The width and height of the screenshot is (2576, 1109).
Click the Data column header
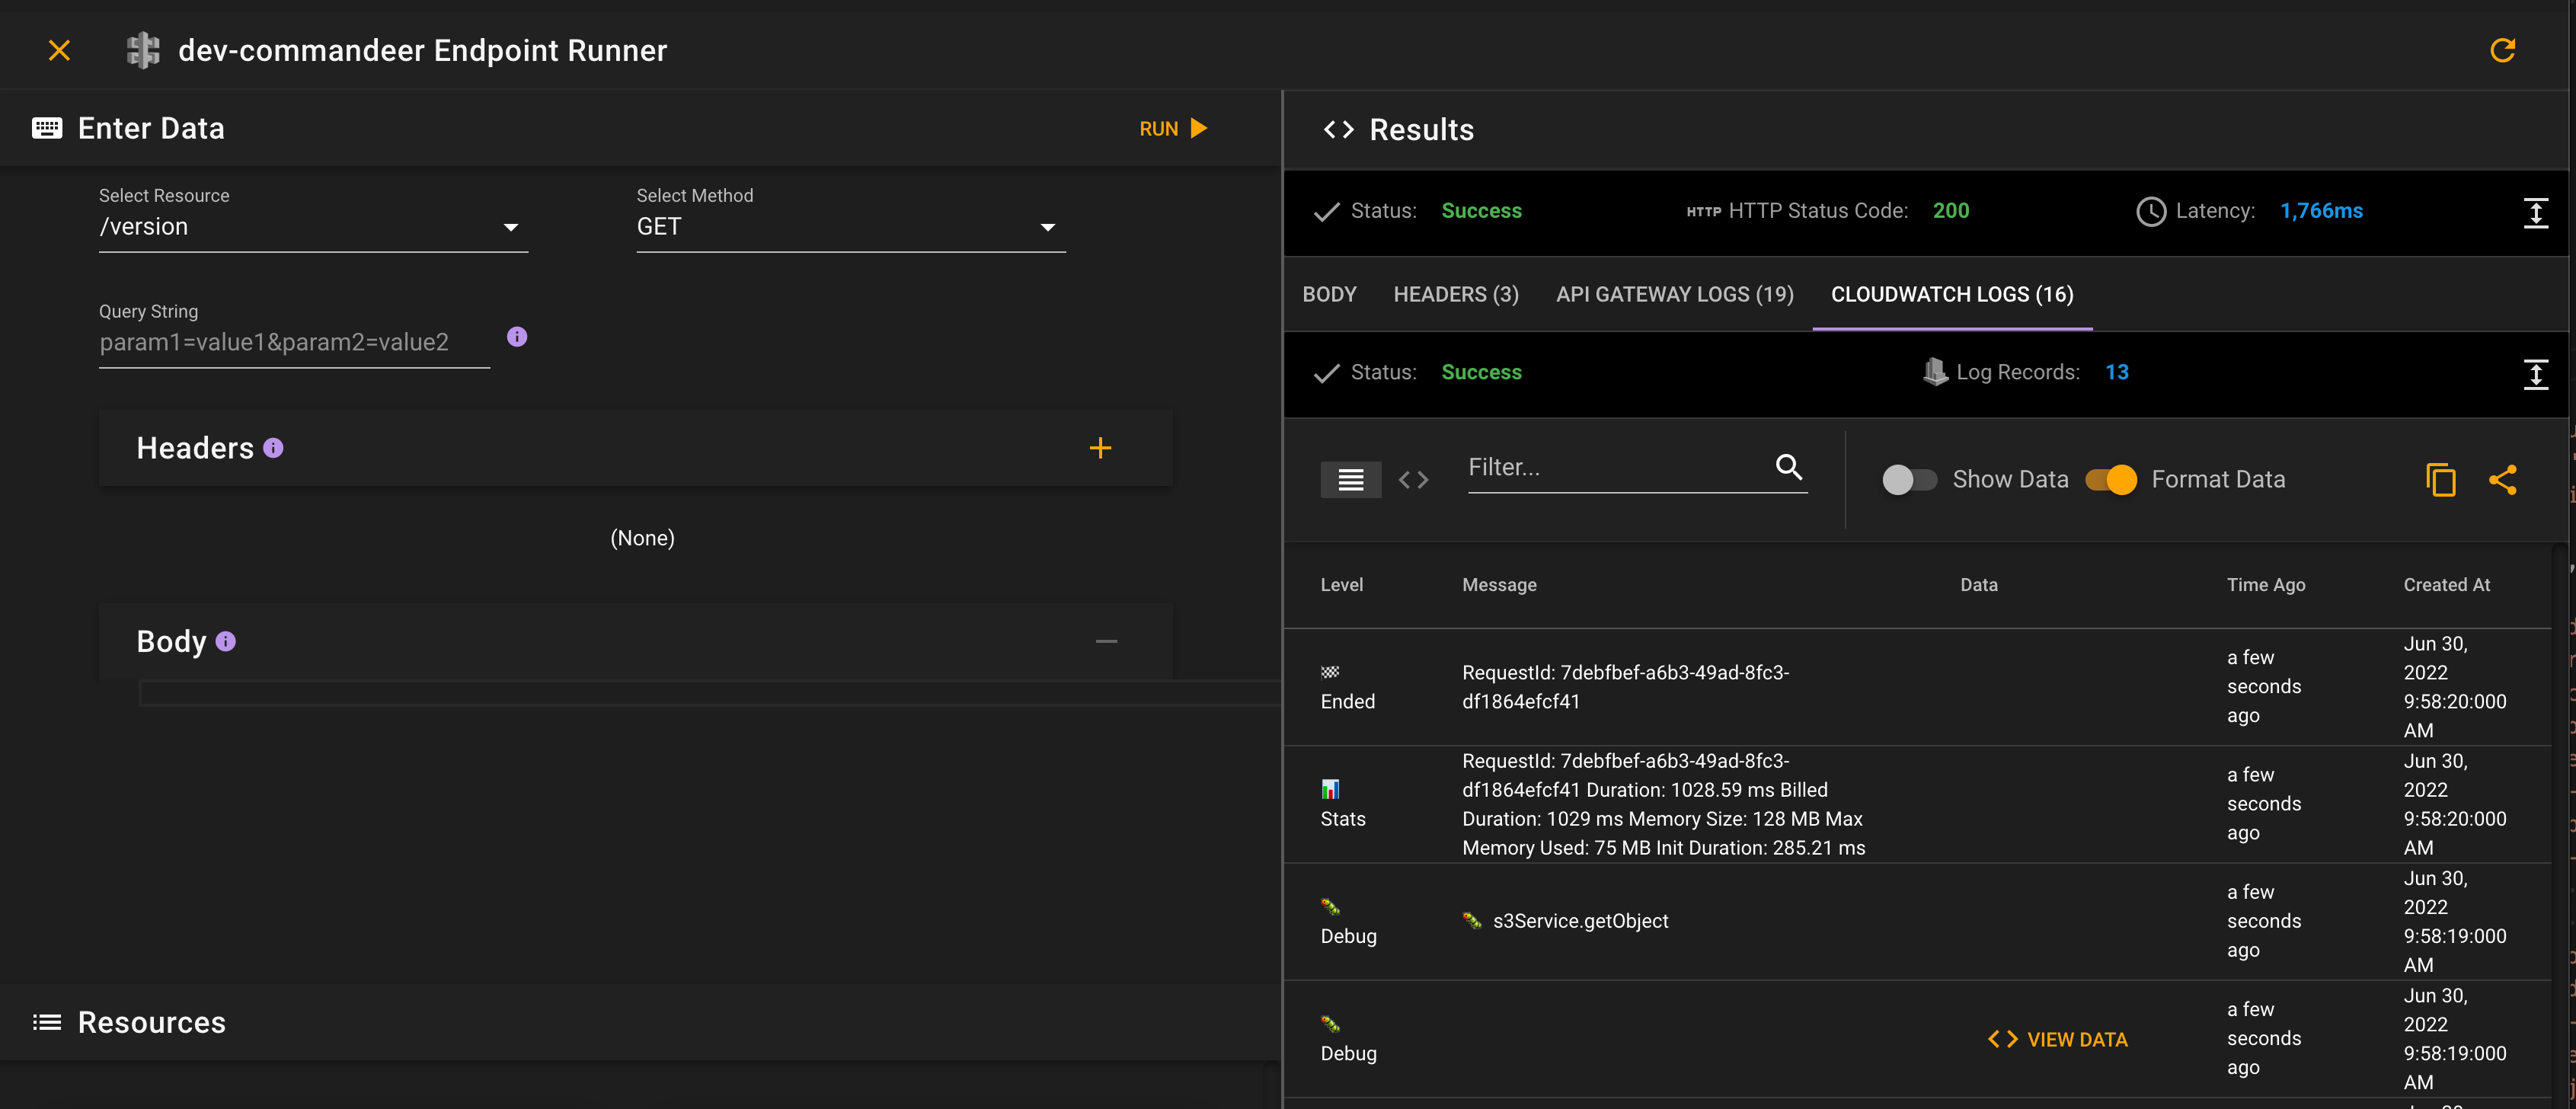coord(1978,585)
